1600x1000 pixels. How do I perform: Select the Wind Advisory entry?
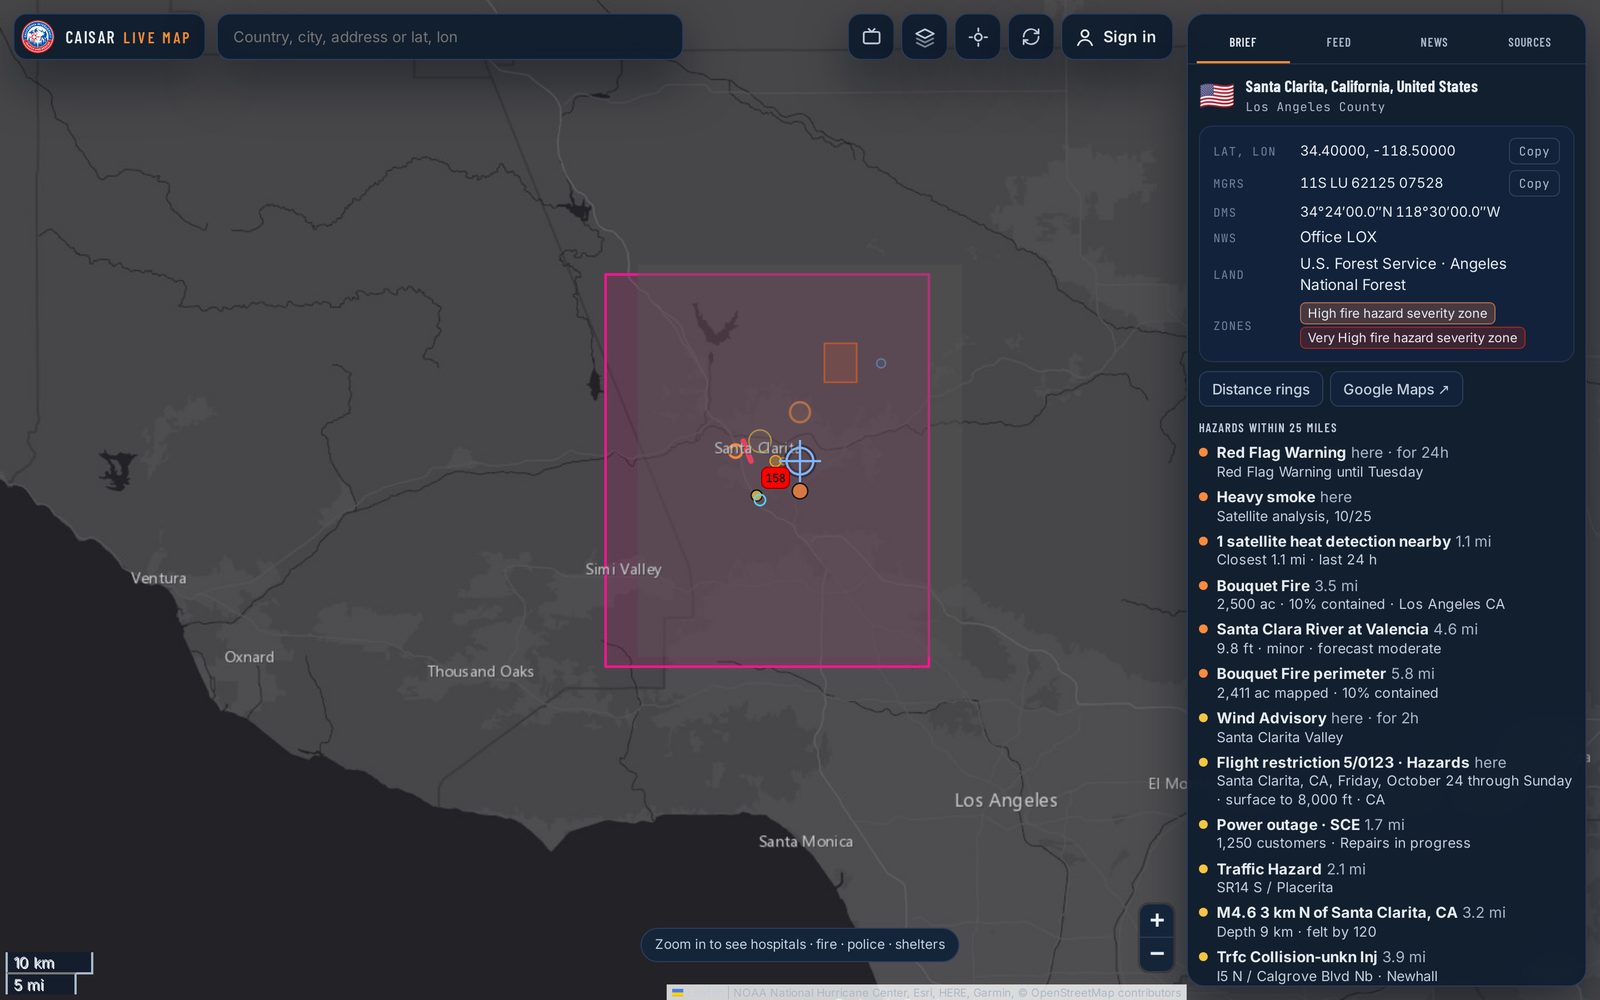(x=1387, y=727)
